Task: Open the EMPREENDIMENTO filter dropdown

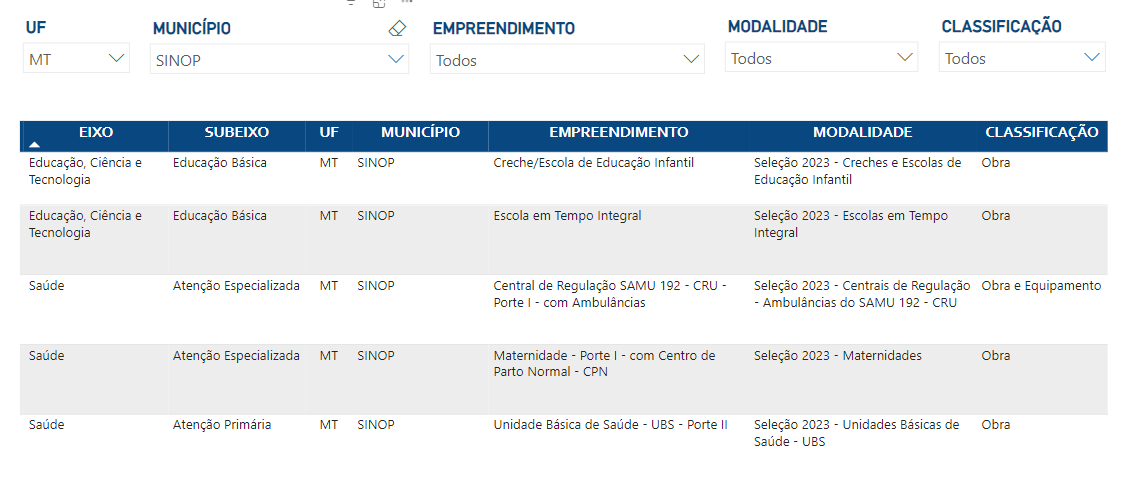Action: tap(567, 61)
